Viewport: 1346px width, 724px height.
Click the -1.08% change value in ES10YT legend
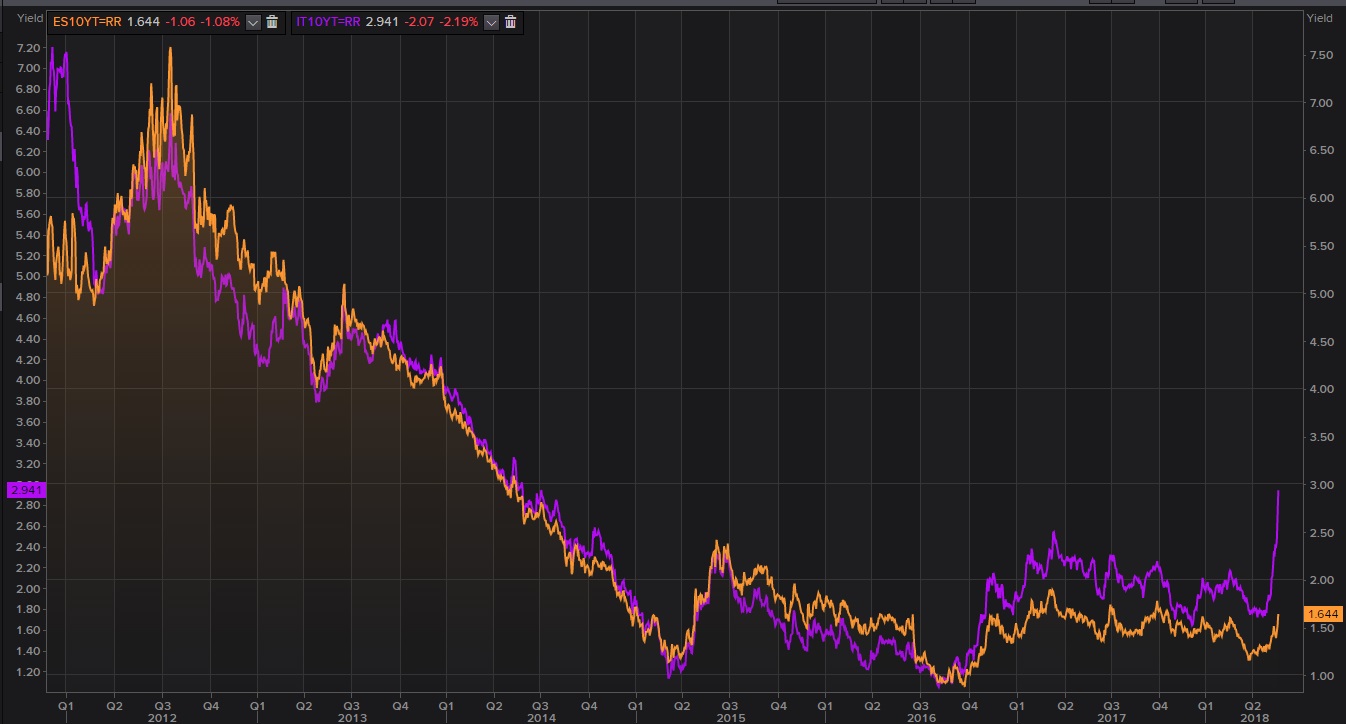(x=220, y=22)
